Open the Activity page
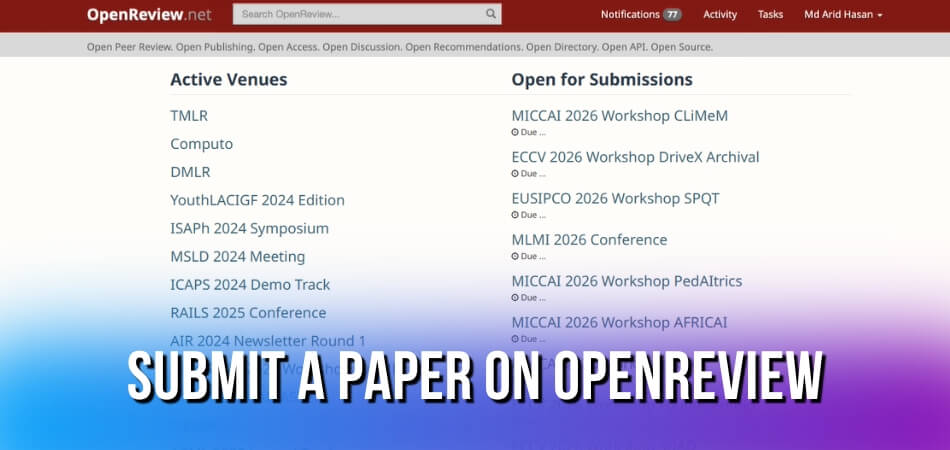The width and height of the screenshot is (950, 450). click(720, 15)
